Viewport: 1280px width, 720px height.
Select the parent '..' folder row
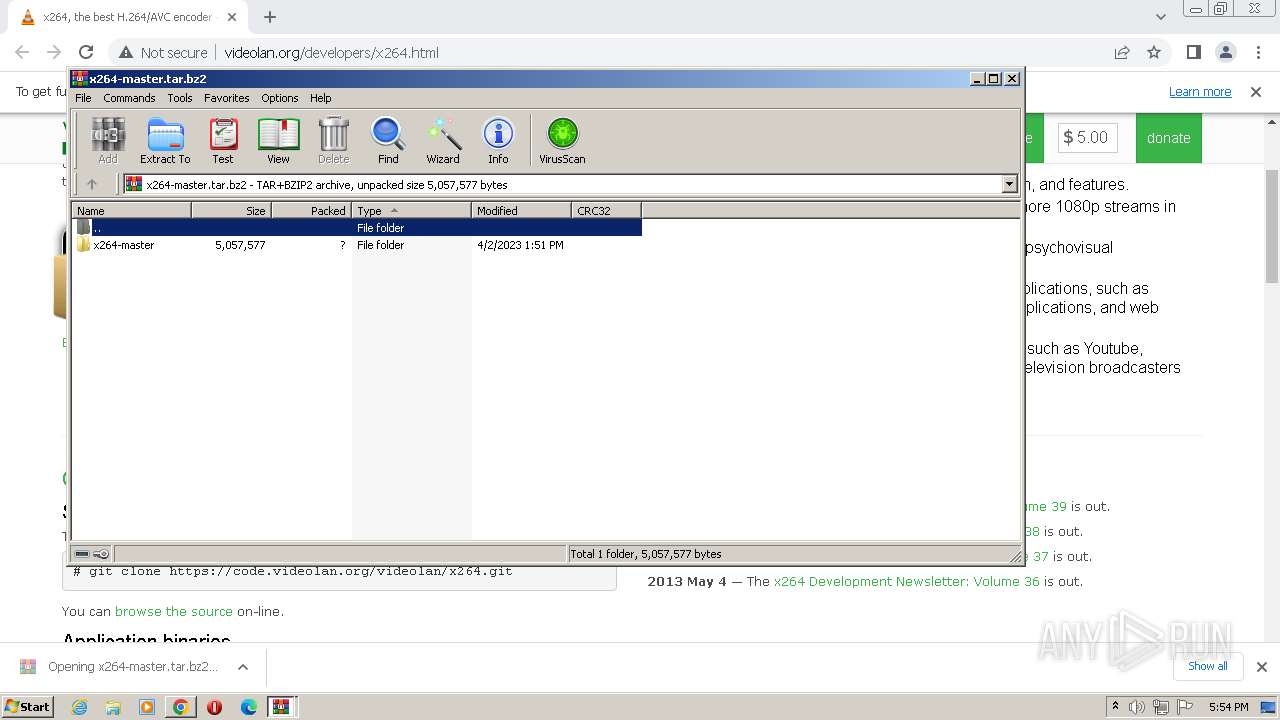(357, 228)
